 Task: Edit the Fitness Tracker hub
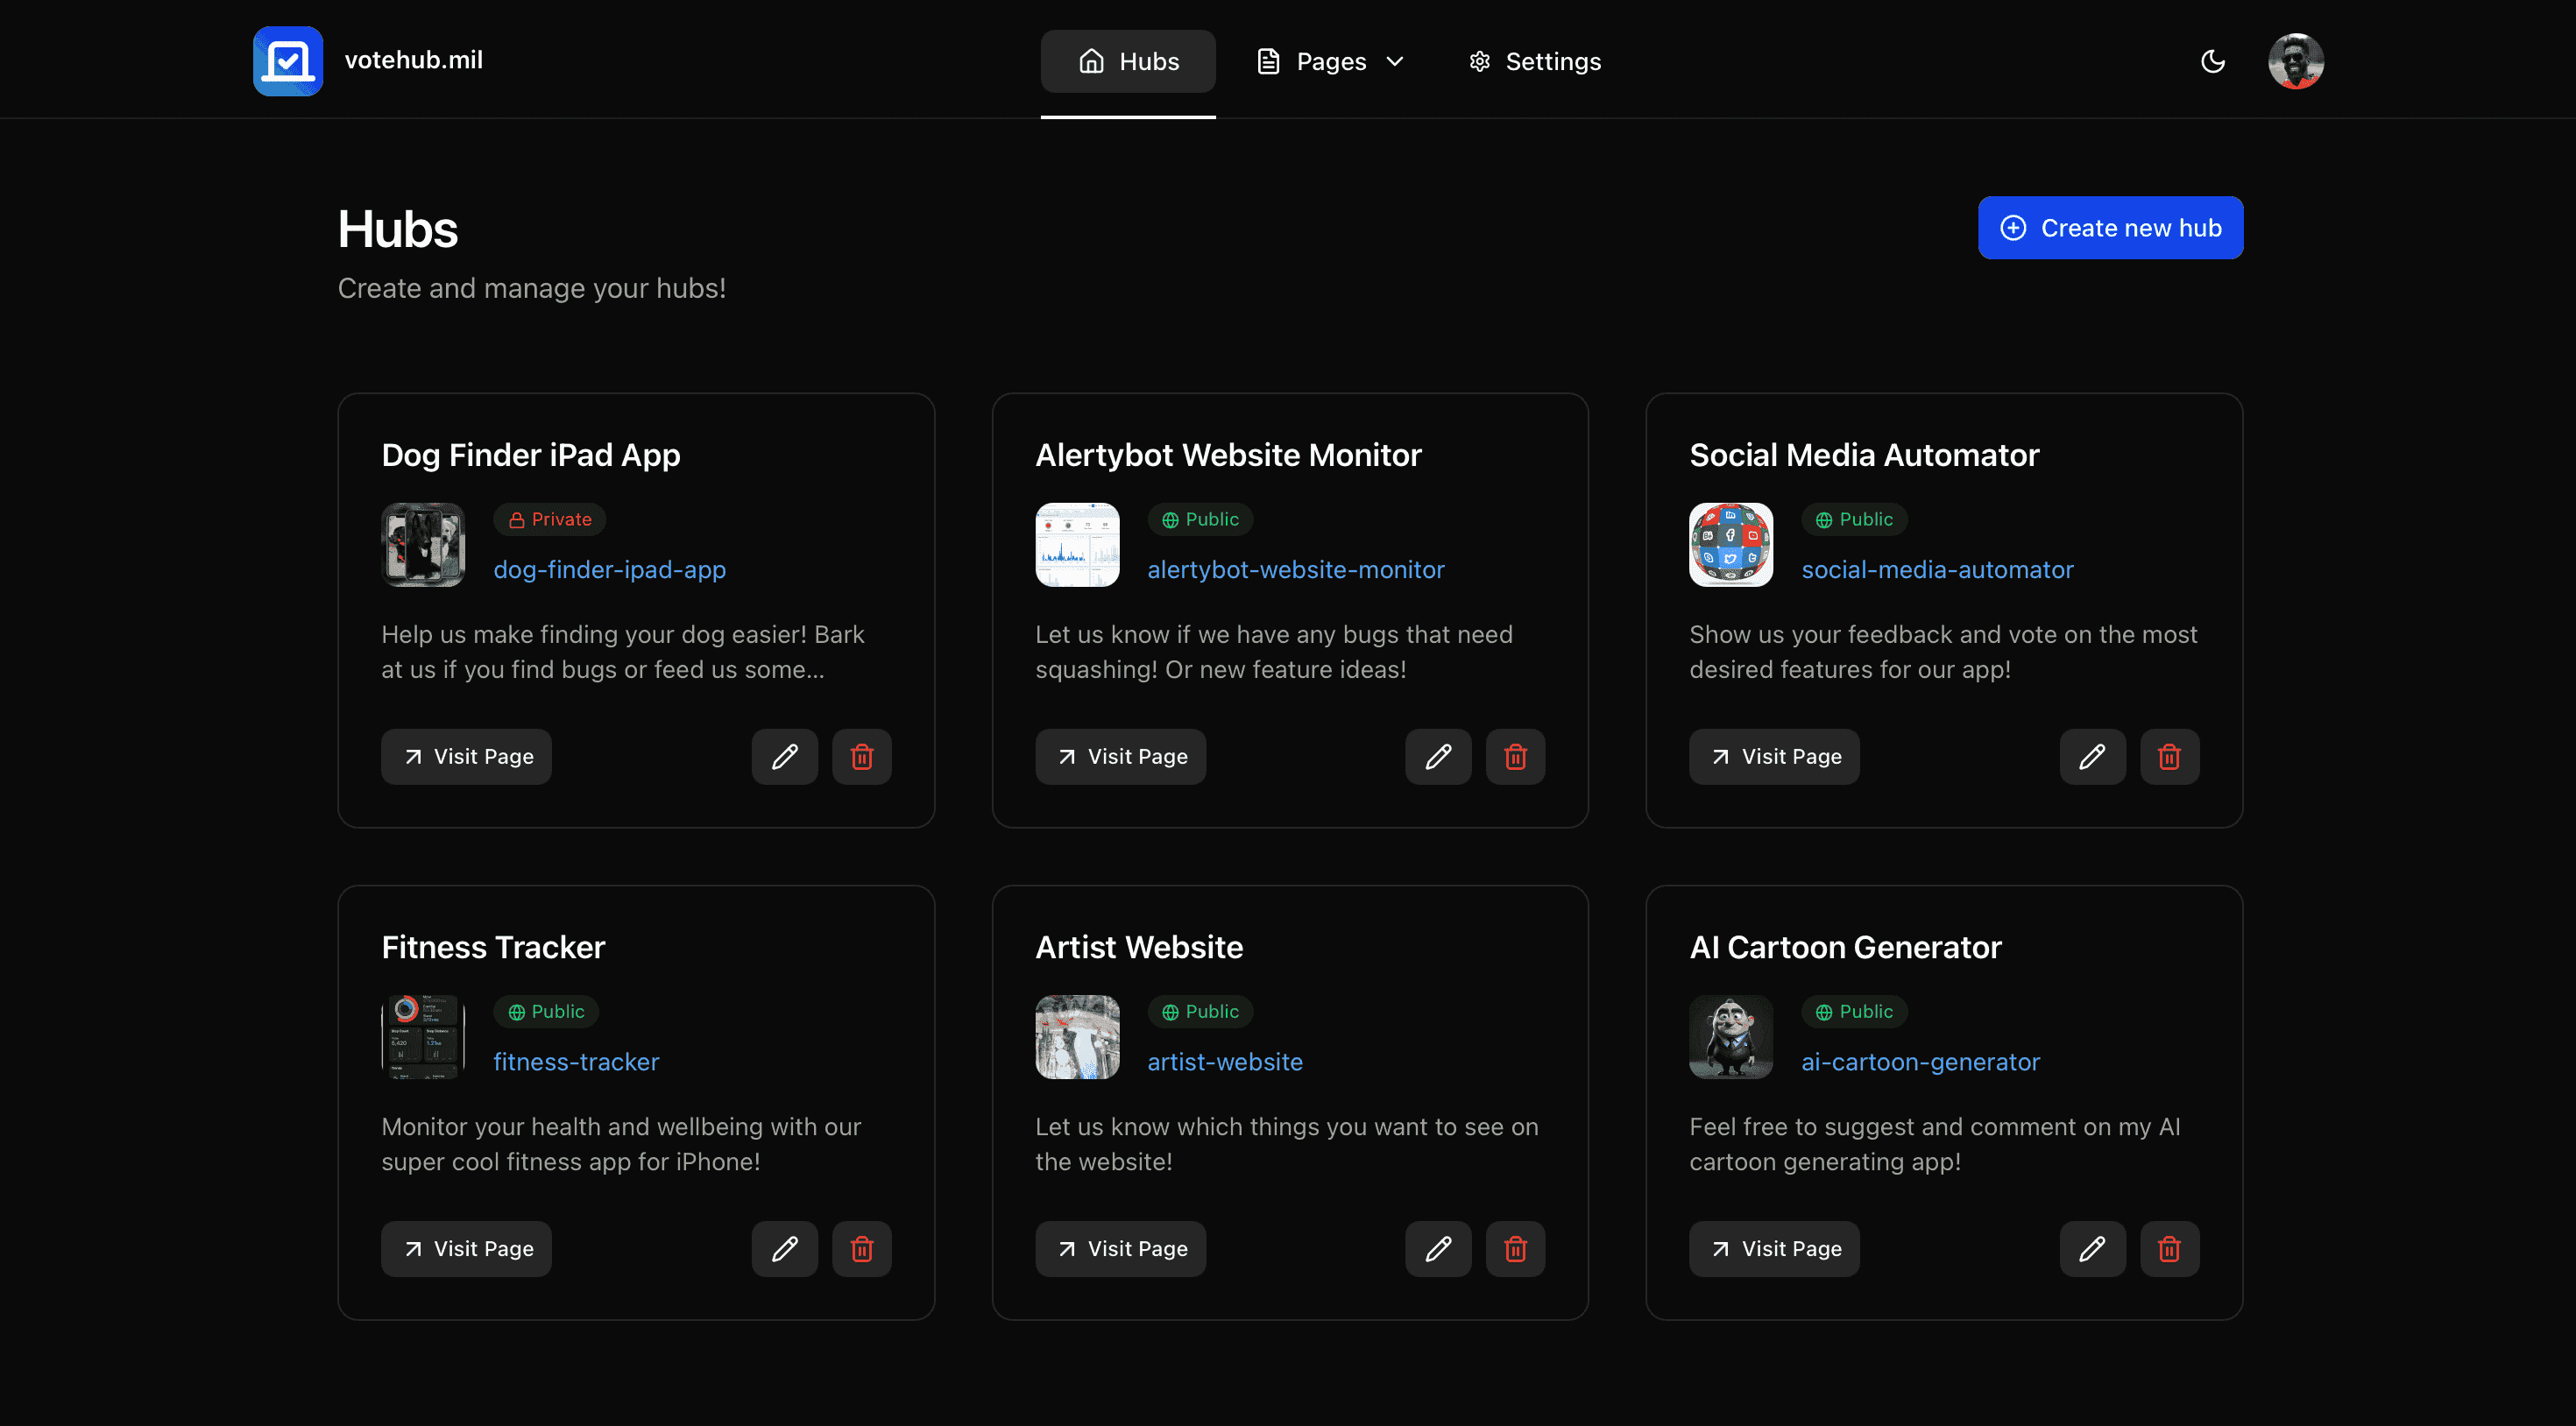pos(784,1249)
